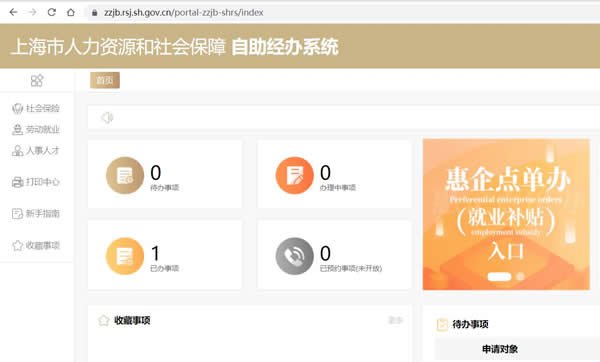Click the 劳动就业 person icon

point(18,130)
